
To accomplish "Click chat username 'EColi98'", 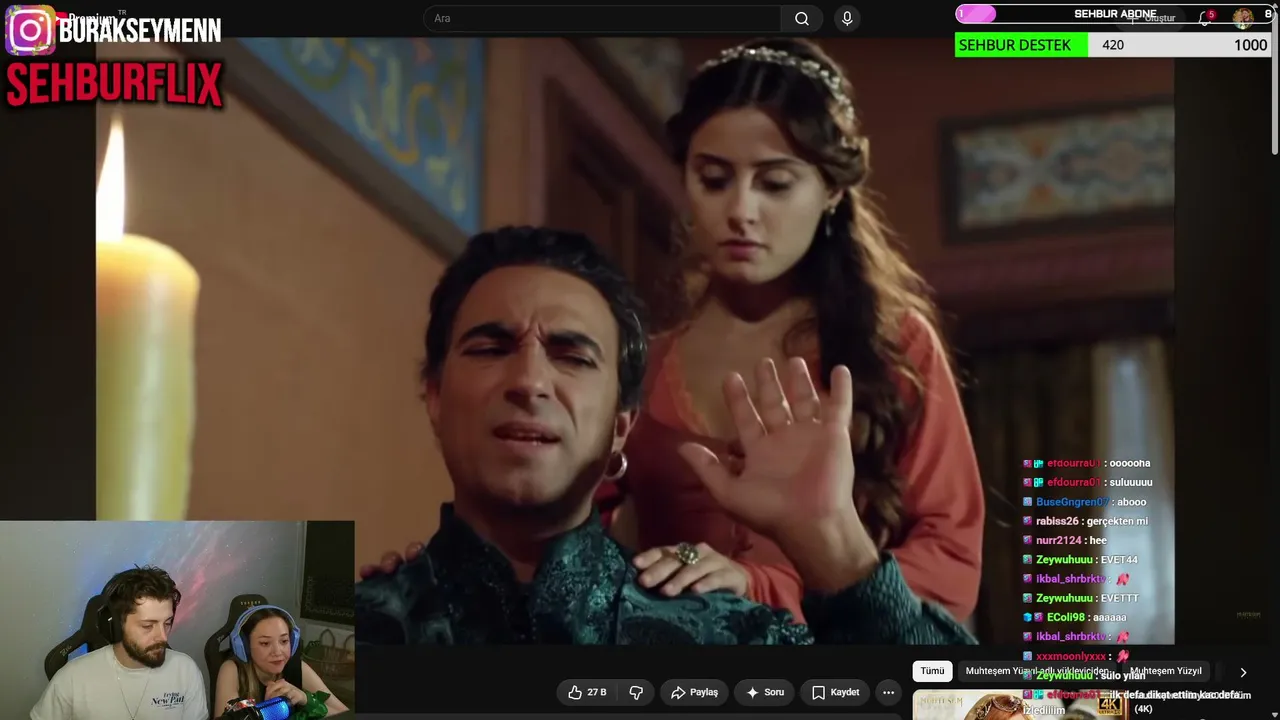I will [1065, 617].
